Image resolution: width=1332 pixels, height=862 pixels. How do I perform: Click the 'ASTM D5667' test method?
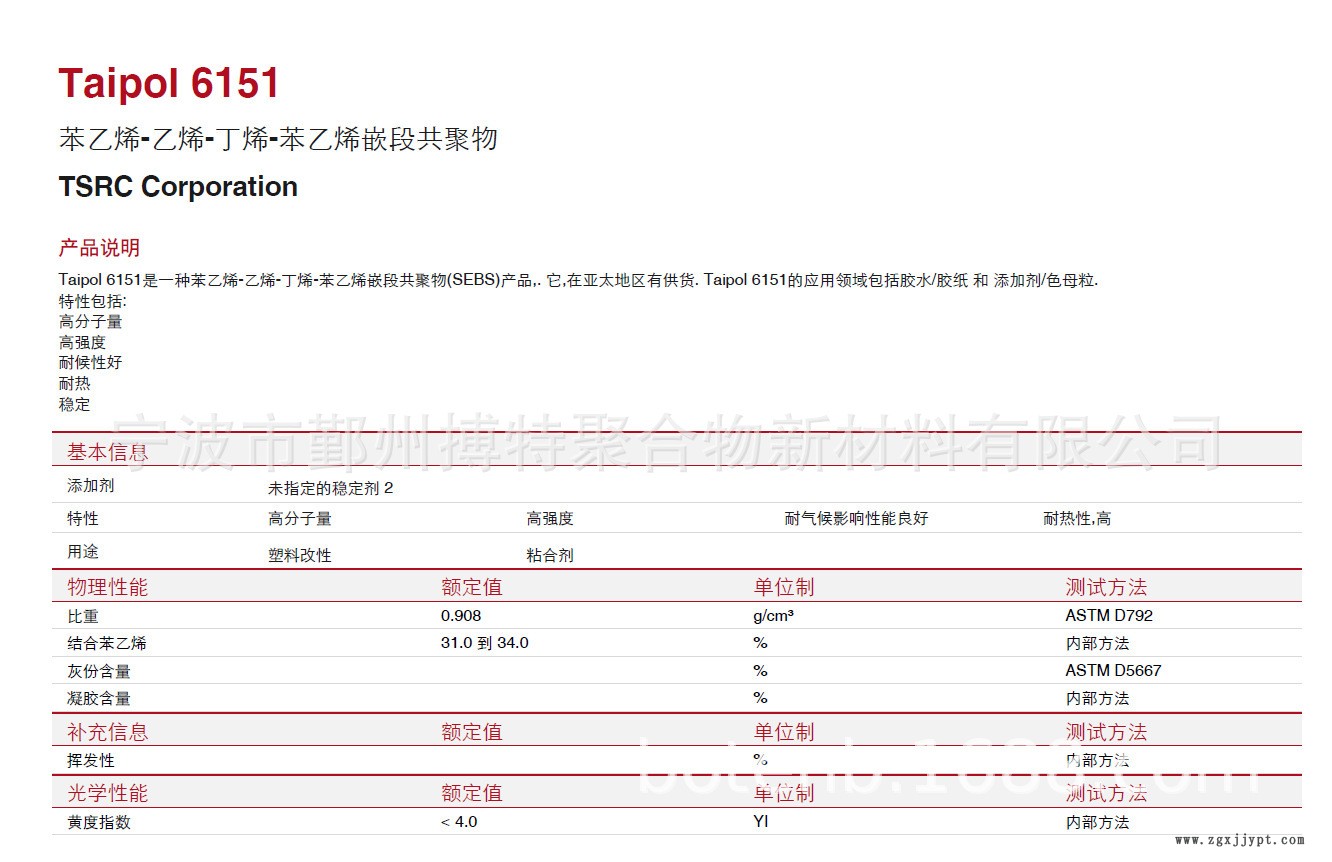point(1114,671)
